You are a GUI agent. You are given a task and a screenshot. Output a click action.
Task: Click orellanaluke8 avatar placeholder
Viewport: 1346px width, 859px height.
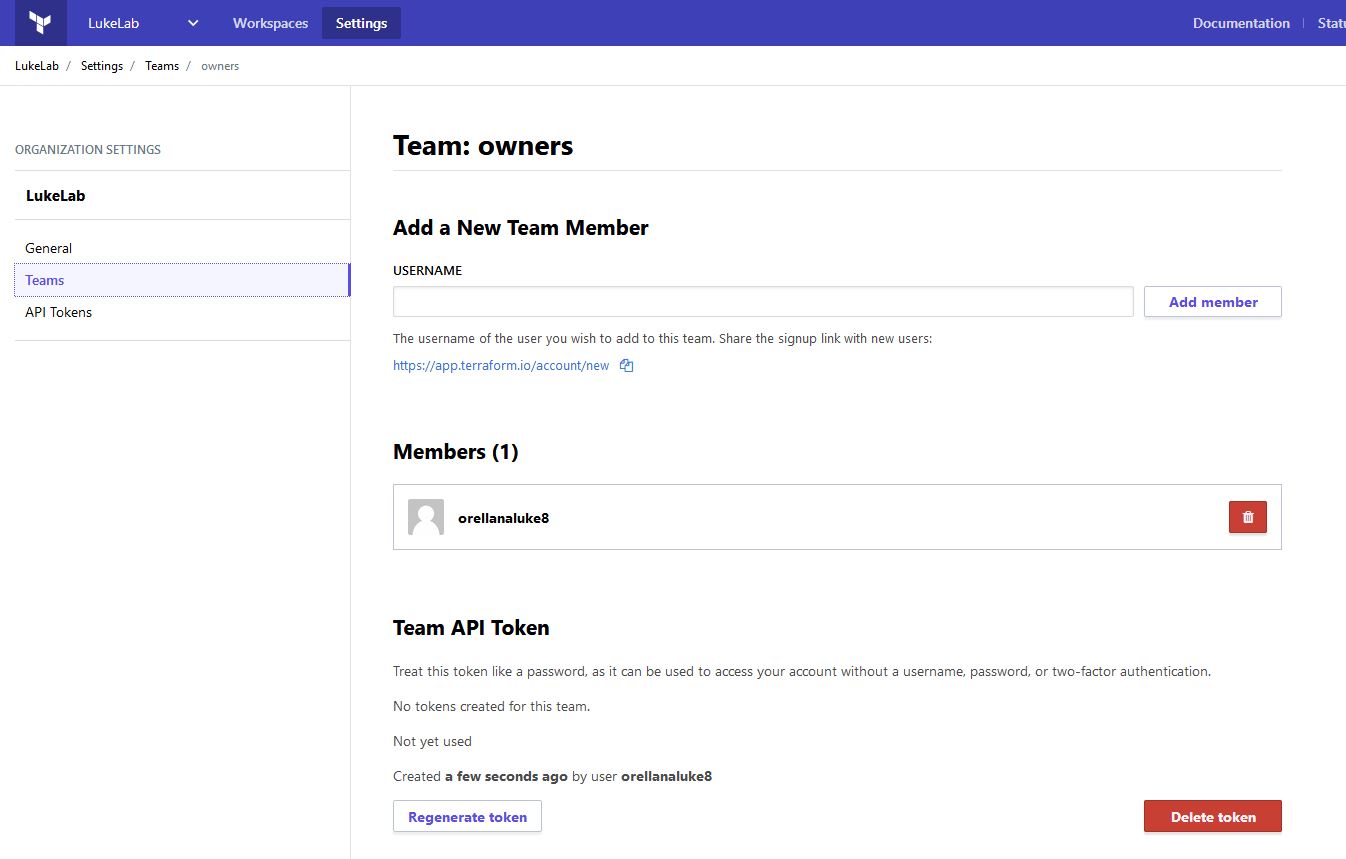[426, 517]
